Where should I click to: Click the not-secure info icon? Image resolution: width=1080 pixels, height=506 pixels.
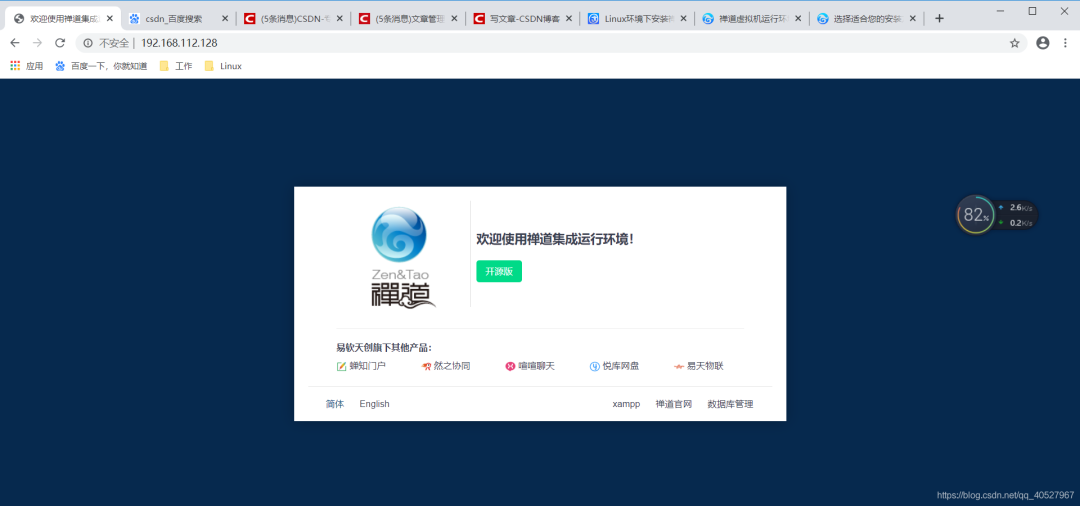[88, 43]
